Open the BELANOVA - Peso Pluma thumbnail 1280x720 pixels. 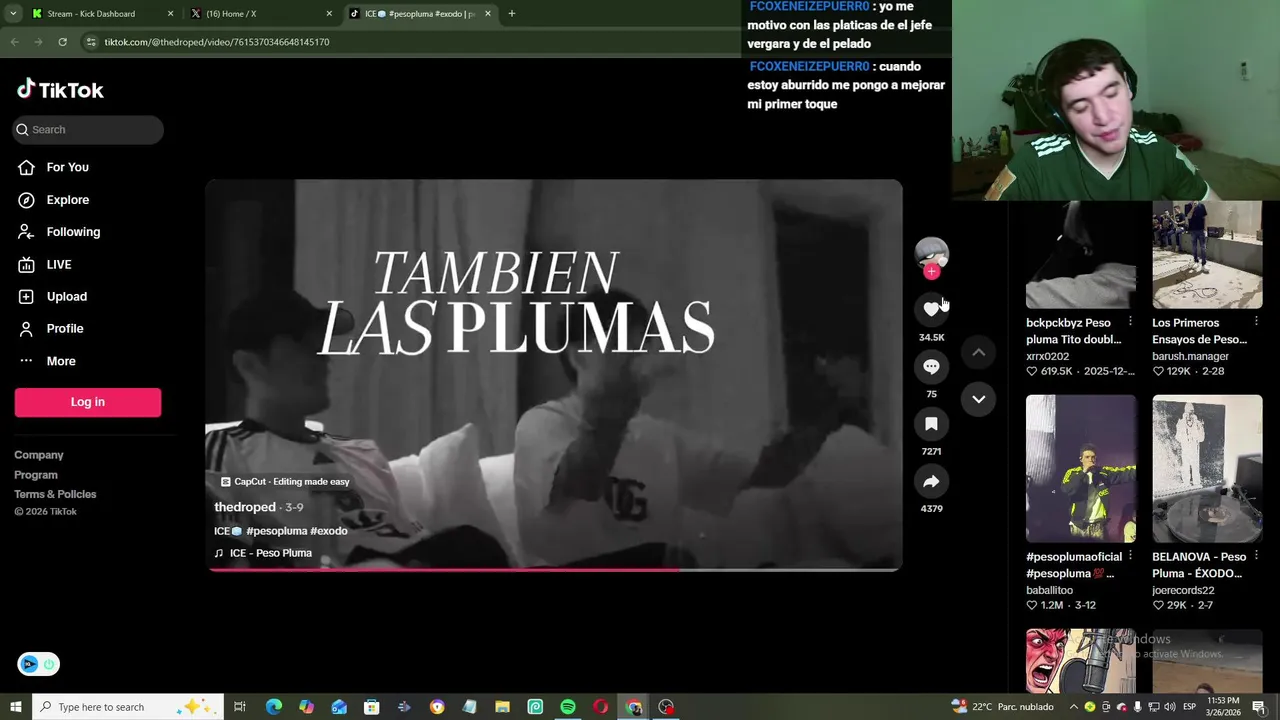tap(1207, 468)
